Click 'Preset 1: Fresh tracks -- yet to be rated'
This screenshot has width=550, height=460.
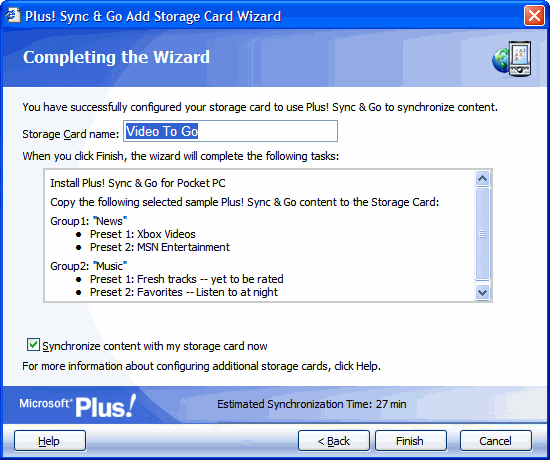[187, 279]
